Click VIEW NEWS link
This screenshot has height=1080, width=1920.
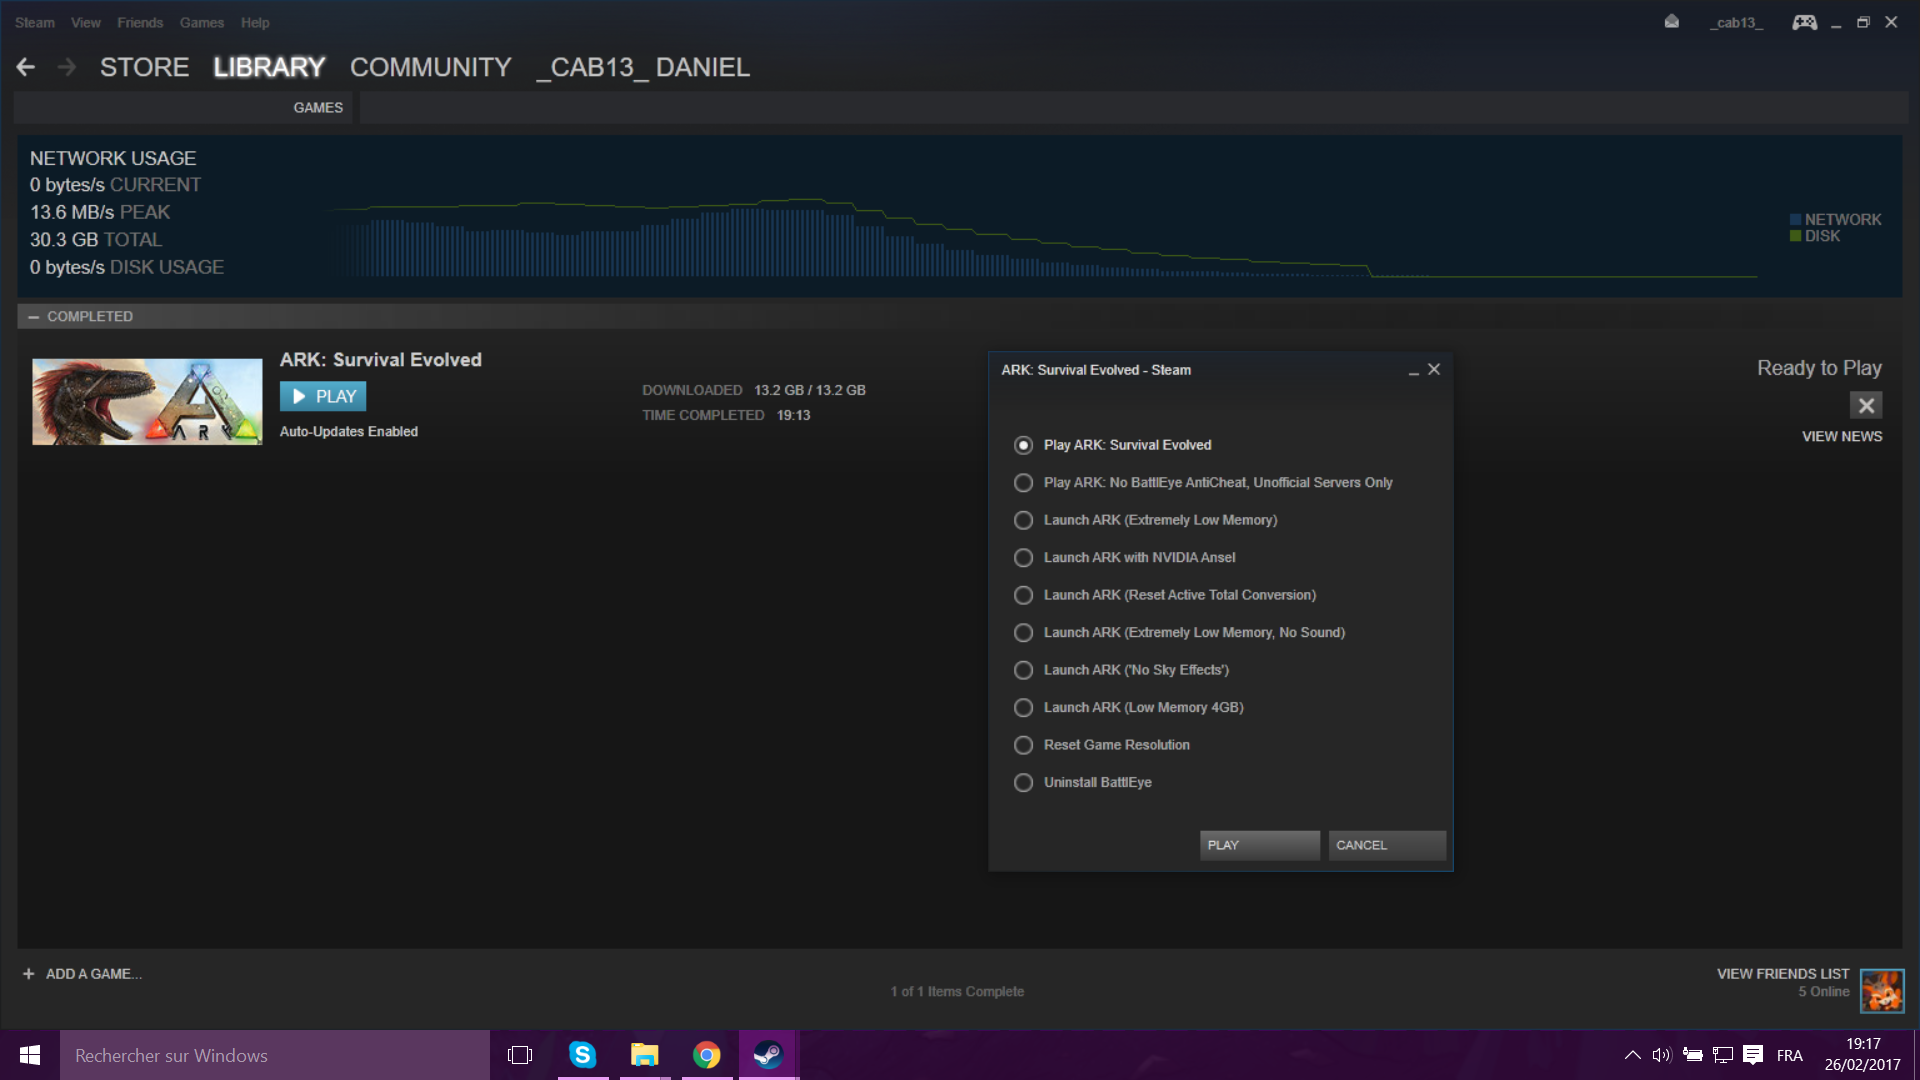pos(1841,436)
